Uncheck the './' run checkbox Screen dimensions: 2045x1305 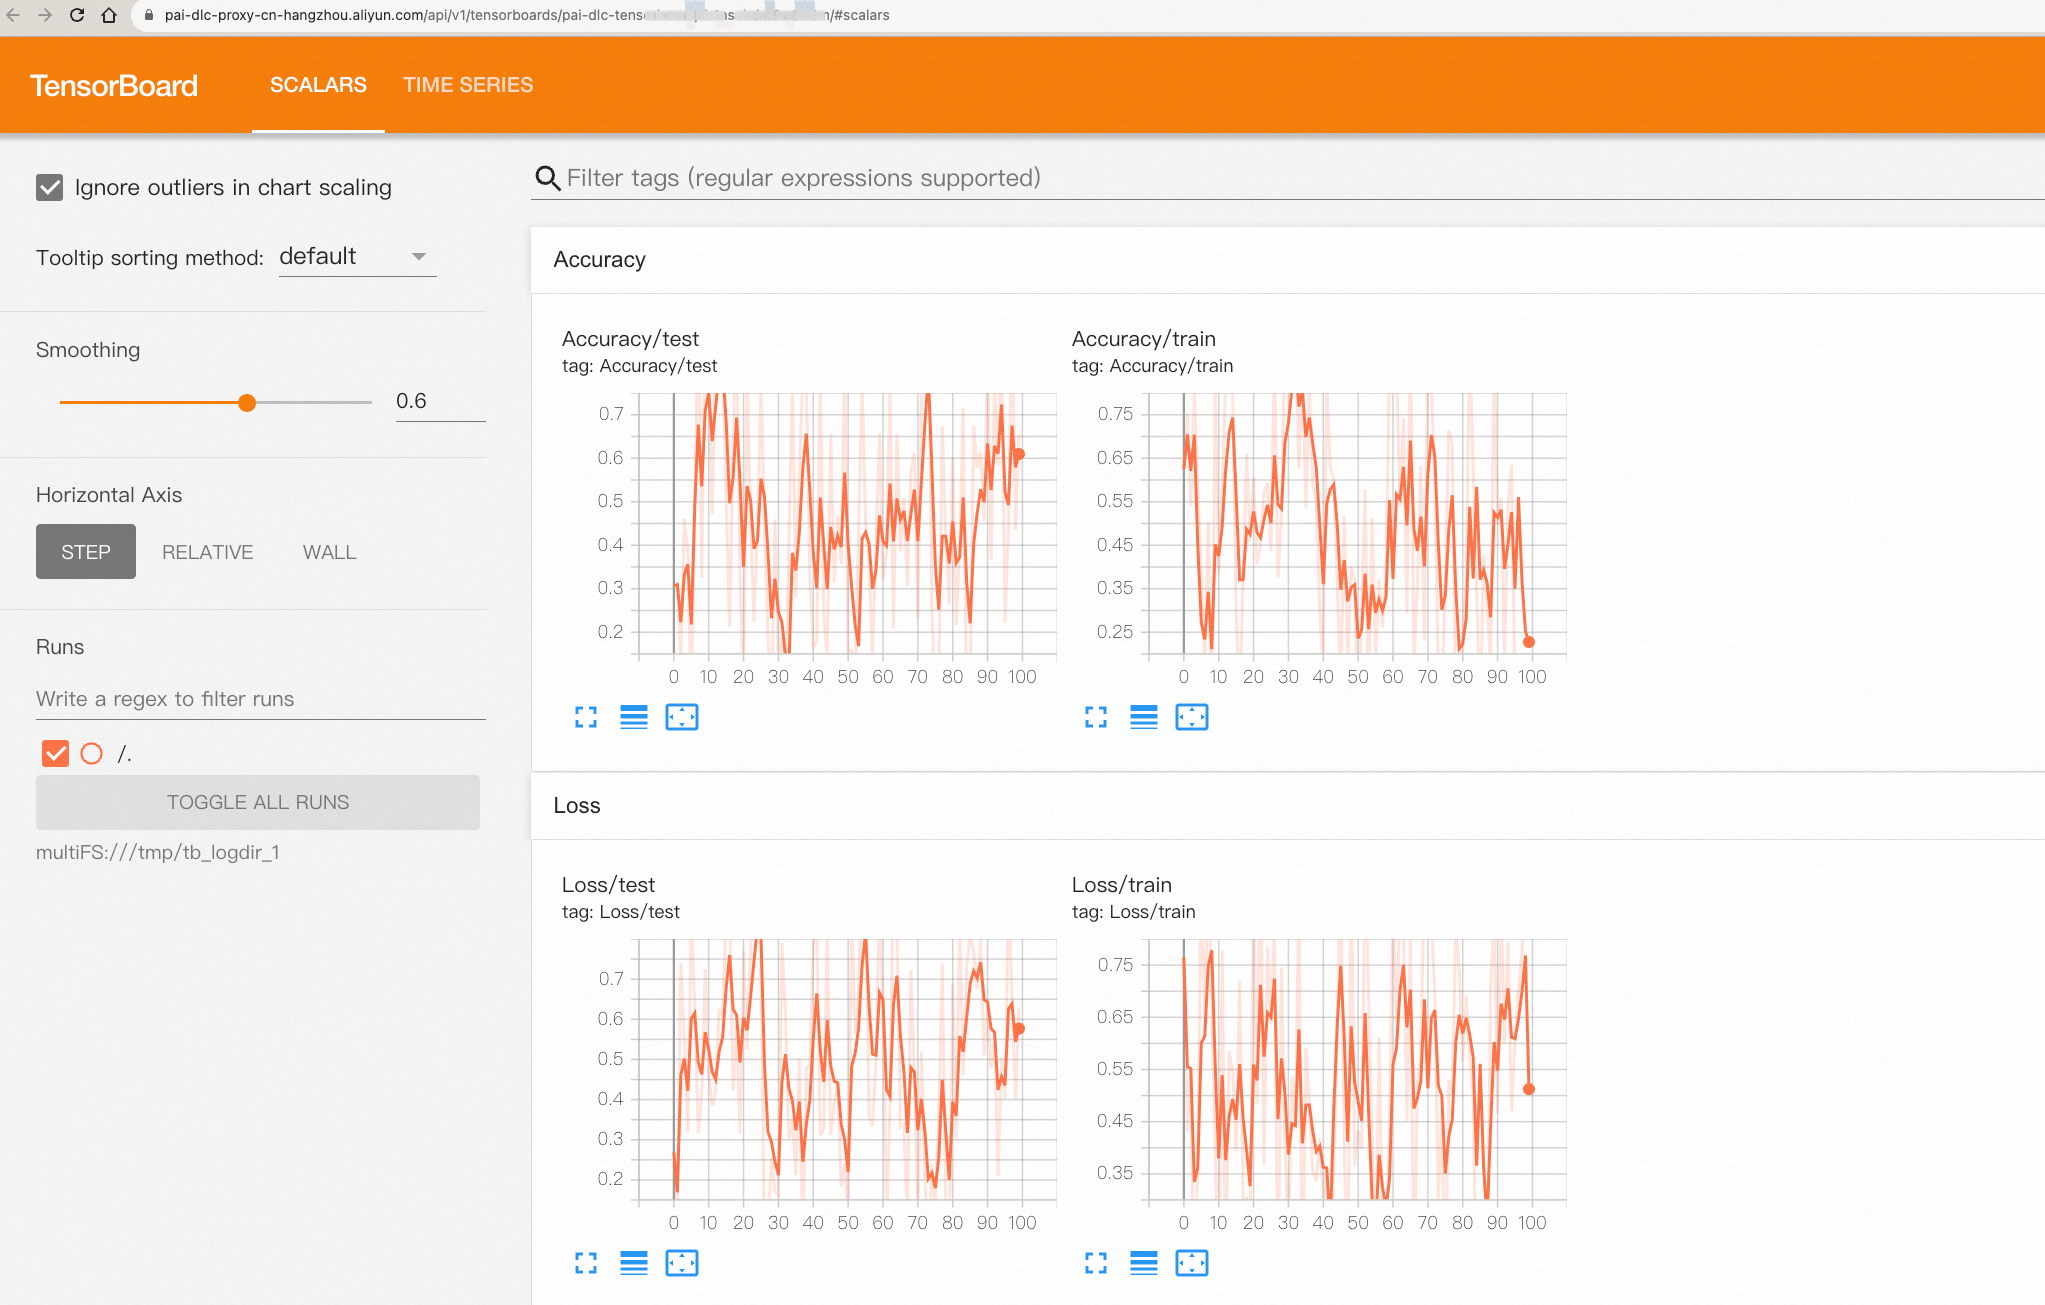pyautogui.click(x=56, y=753)
